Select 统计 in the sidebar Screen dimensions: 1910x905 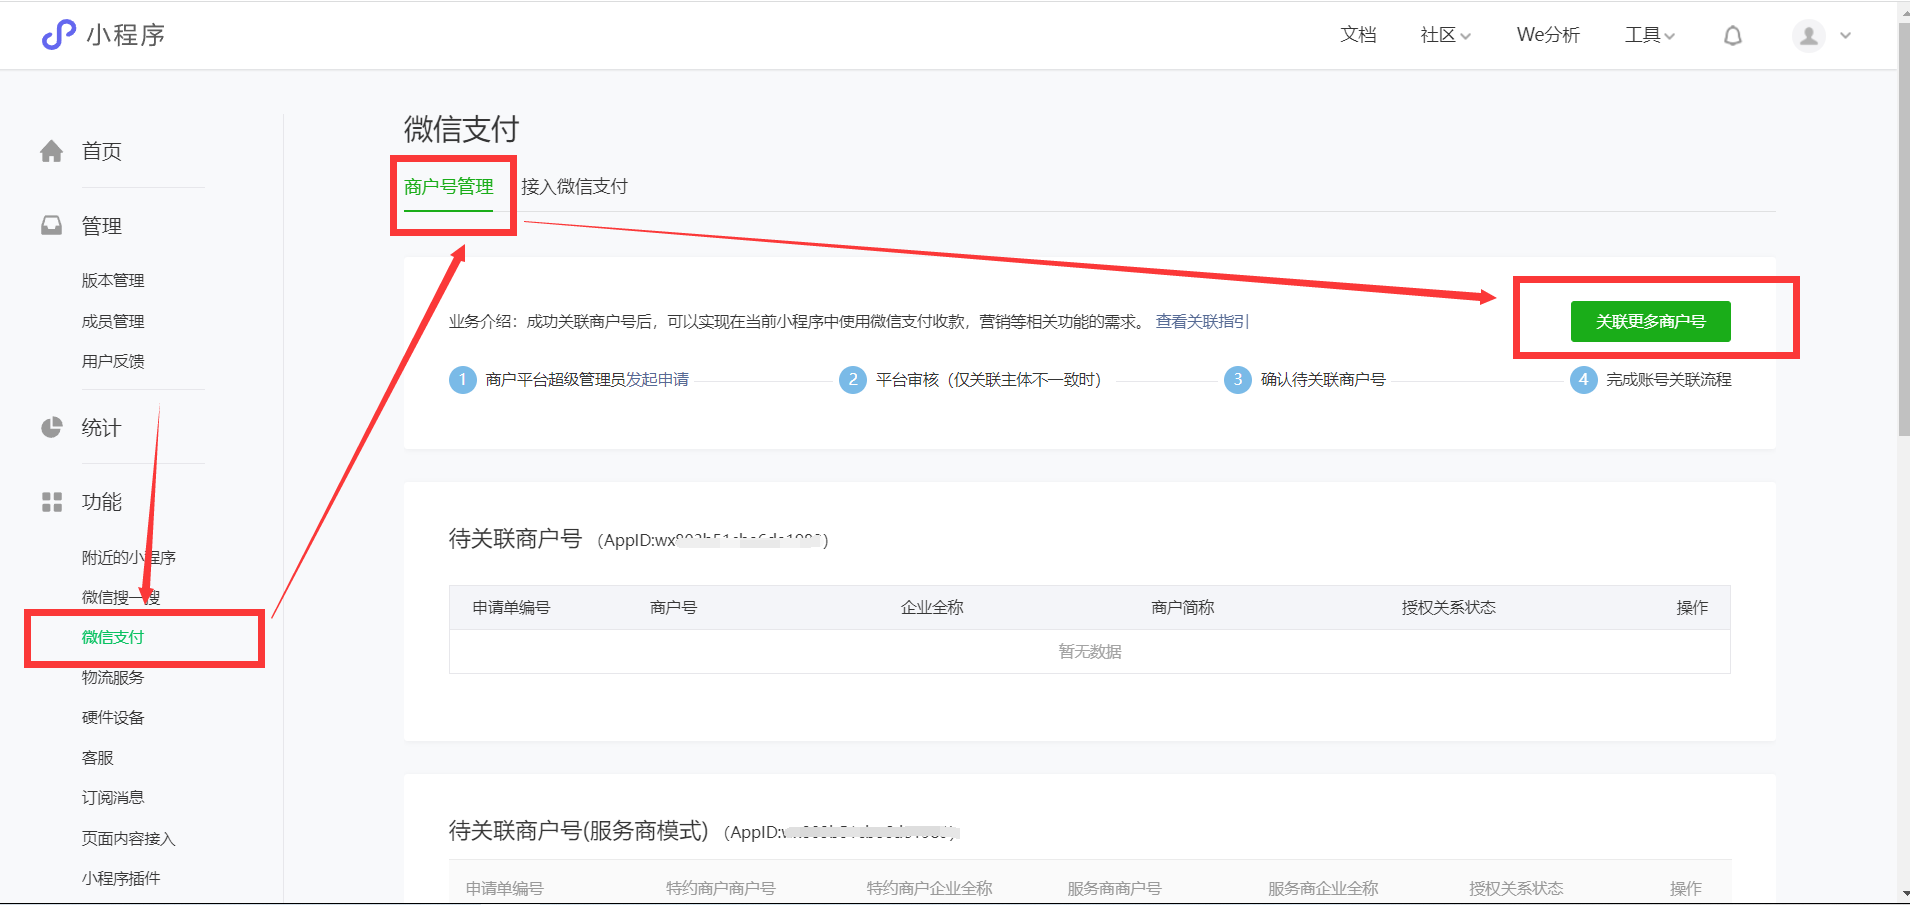[x=102, y=428]
